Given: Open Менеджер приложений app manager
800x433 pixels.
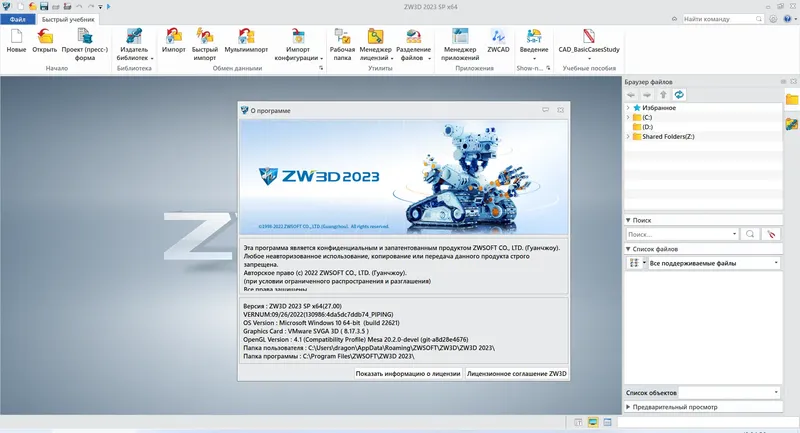Looking at the screenshot, I should pyautogui.click(x=460, y=45).
